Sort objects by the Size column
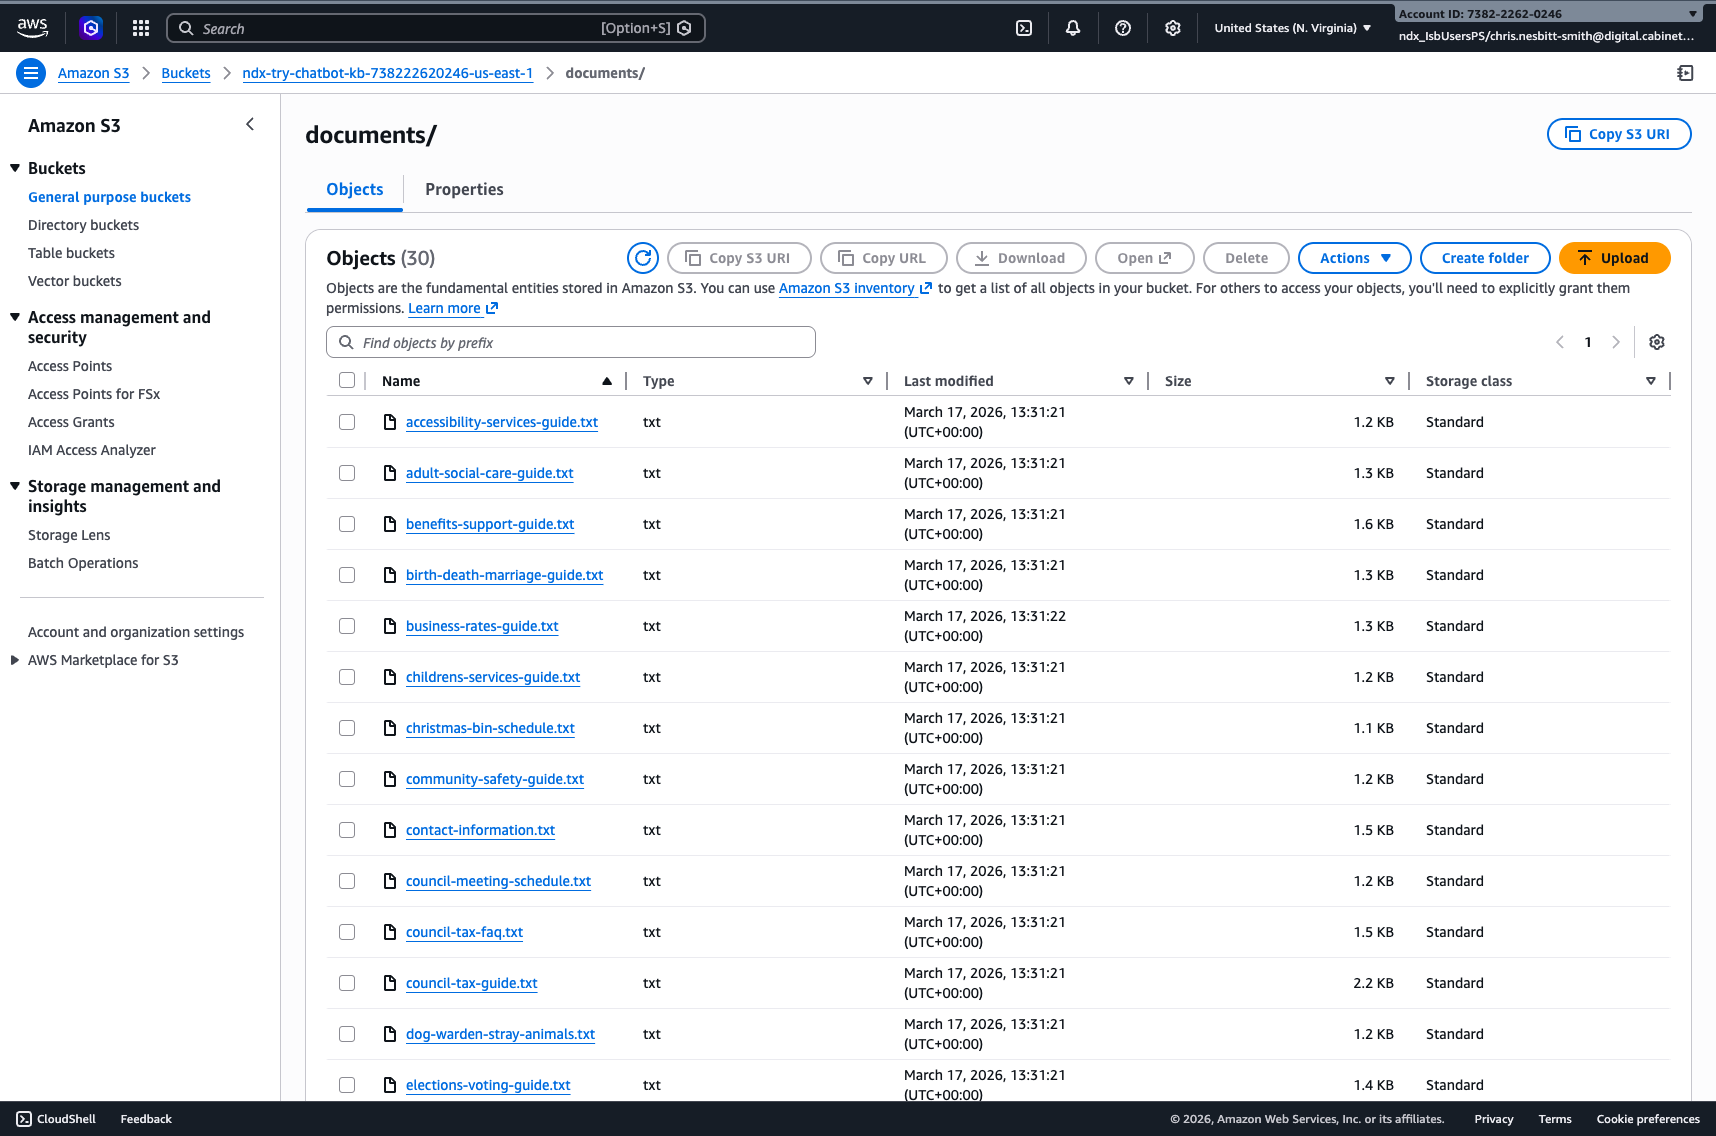 1178,381
